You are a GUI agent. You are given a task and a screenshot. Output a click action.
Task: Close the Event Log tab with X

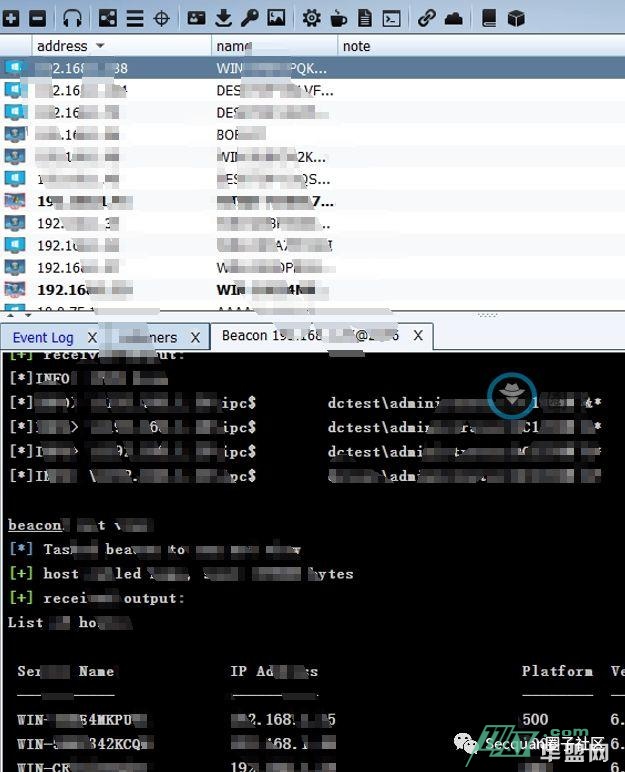tap(93, 338)
